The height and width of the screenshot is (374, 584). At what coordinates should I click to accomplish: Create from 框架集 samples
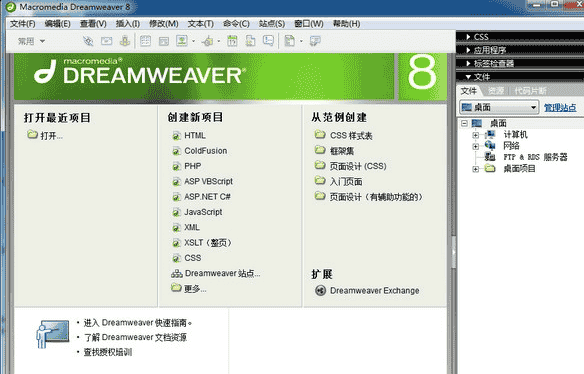(x=342, y=151)
